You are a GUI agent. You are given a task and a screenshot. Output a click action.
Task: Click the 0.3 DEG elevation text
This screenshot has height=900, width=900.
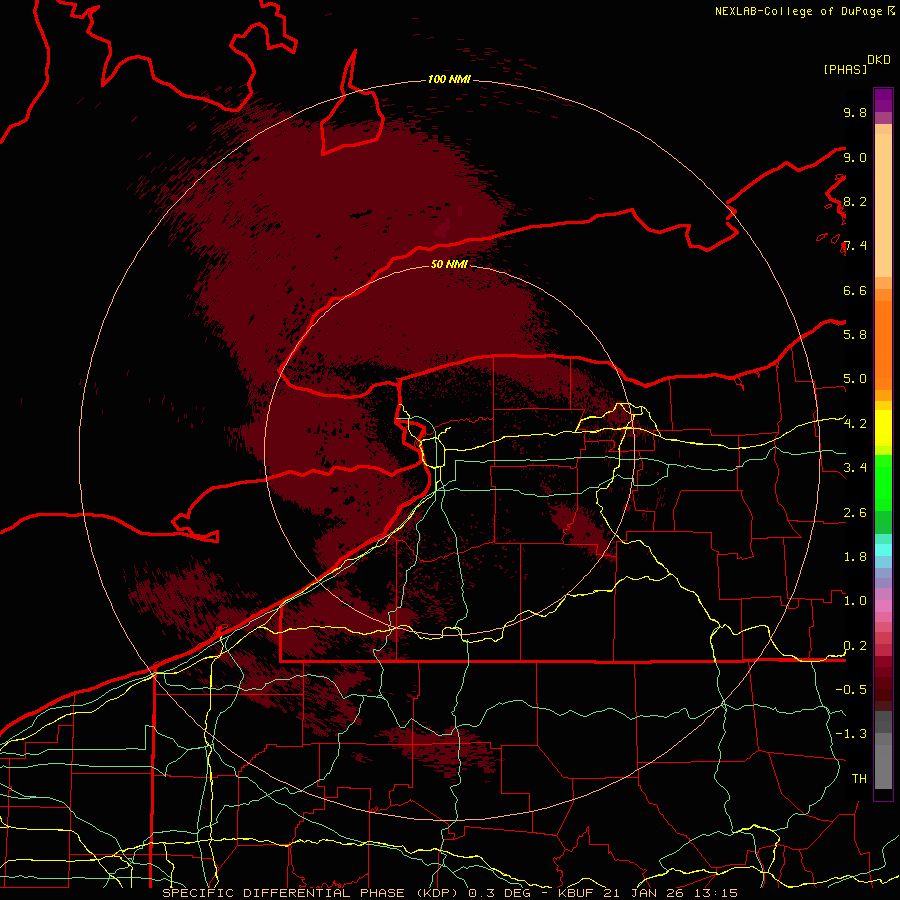tap(498, 893)
